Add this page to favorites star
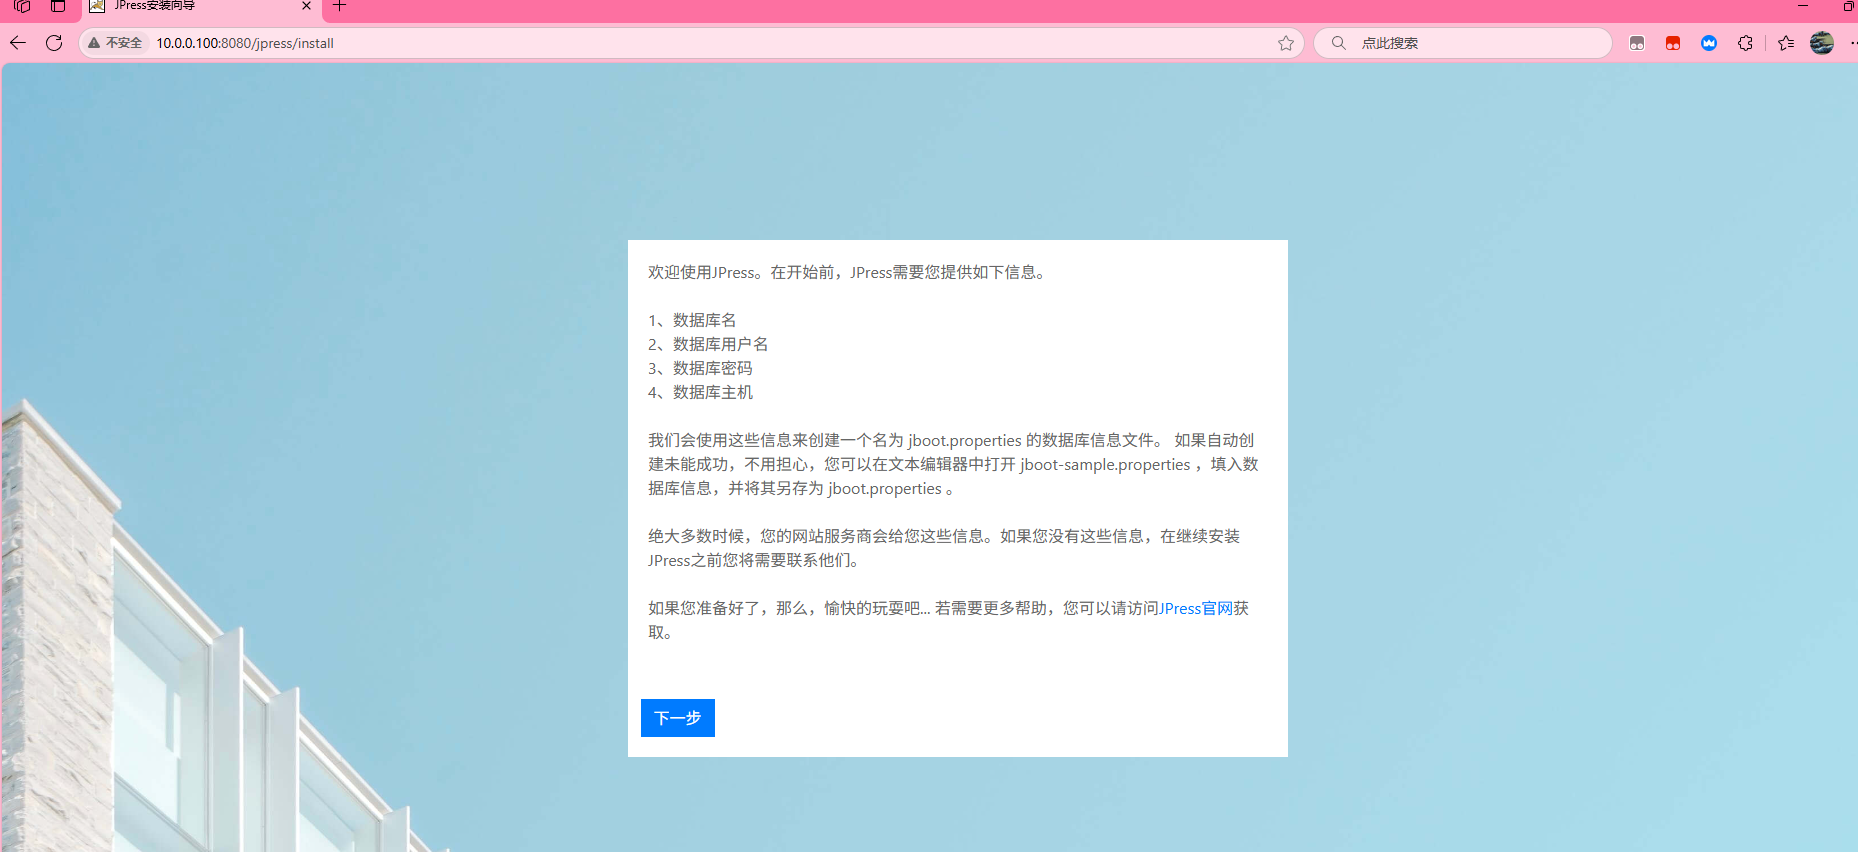Viewport: 1858px width, 852px height. coord(1286,43)
